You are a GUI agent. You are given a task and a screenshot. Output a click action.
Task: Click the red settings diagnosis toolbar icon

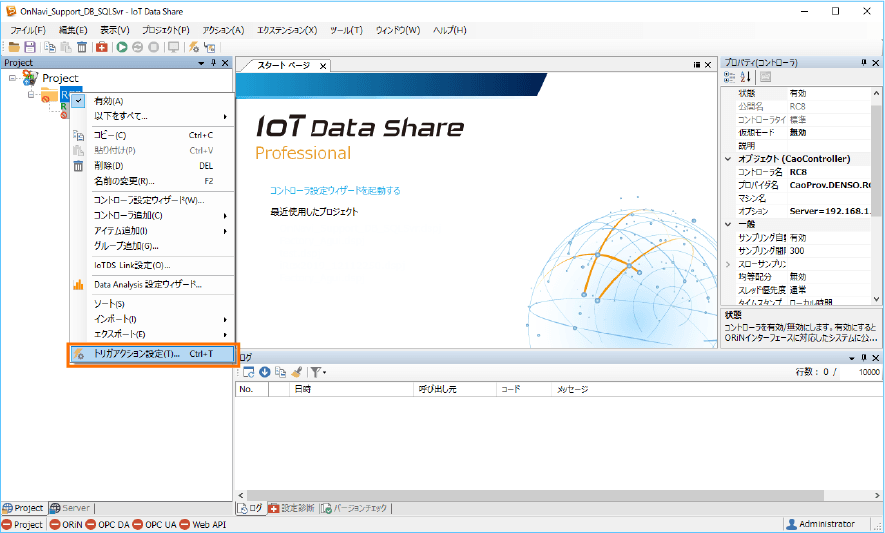[103, 47]
